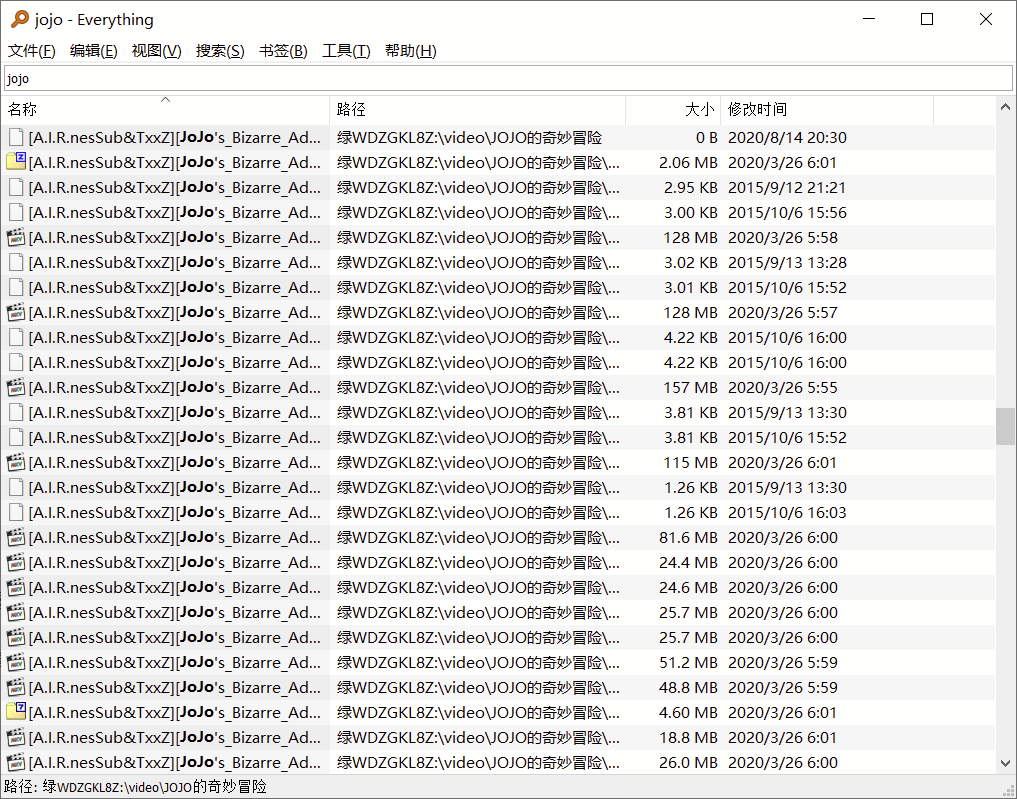The height and width of the screenshot is (799, 1017).
Task: Click the status bar path text
Action: click(x=136, y=787)
